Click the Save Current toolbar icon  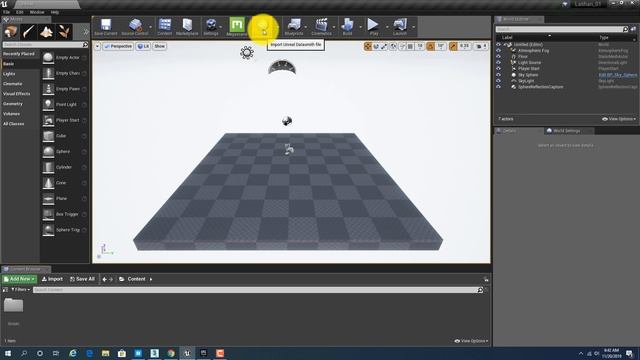coord(105,27)
